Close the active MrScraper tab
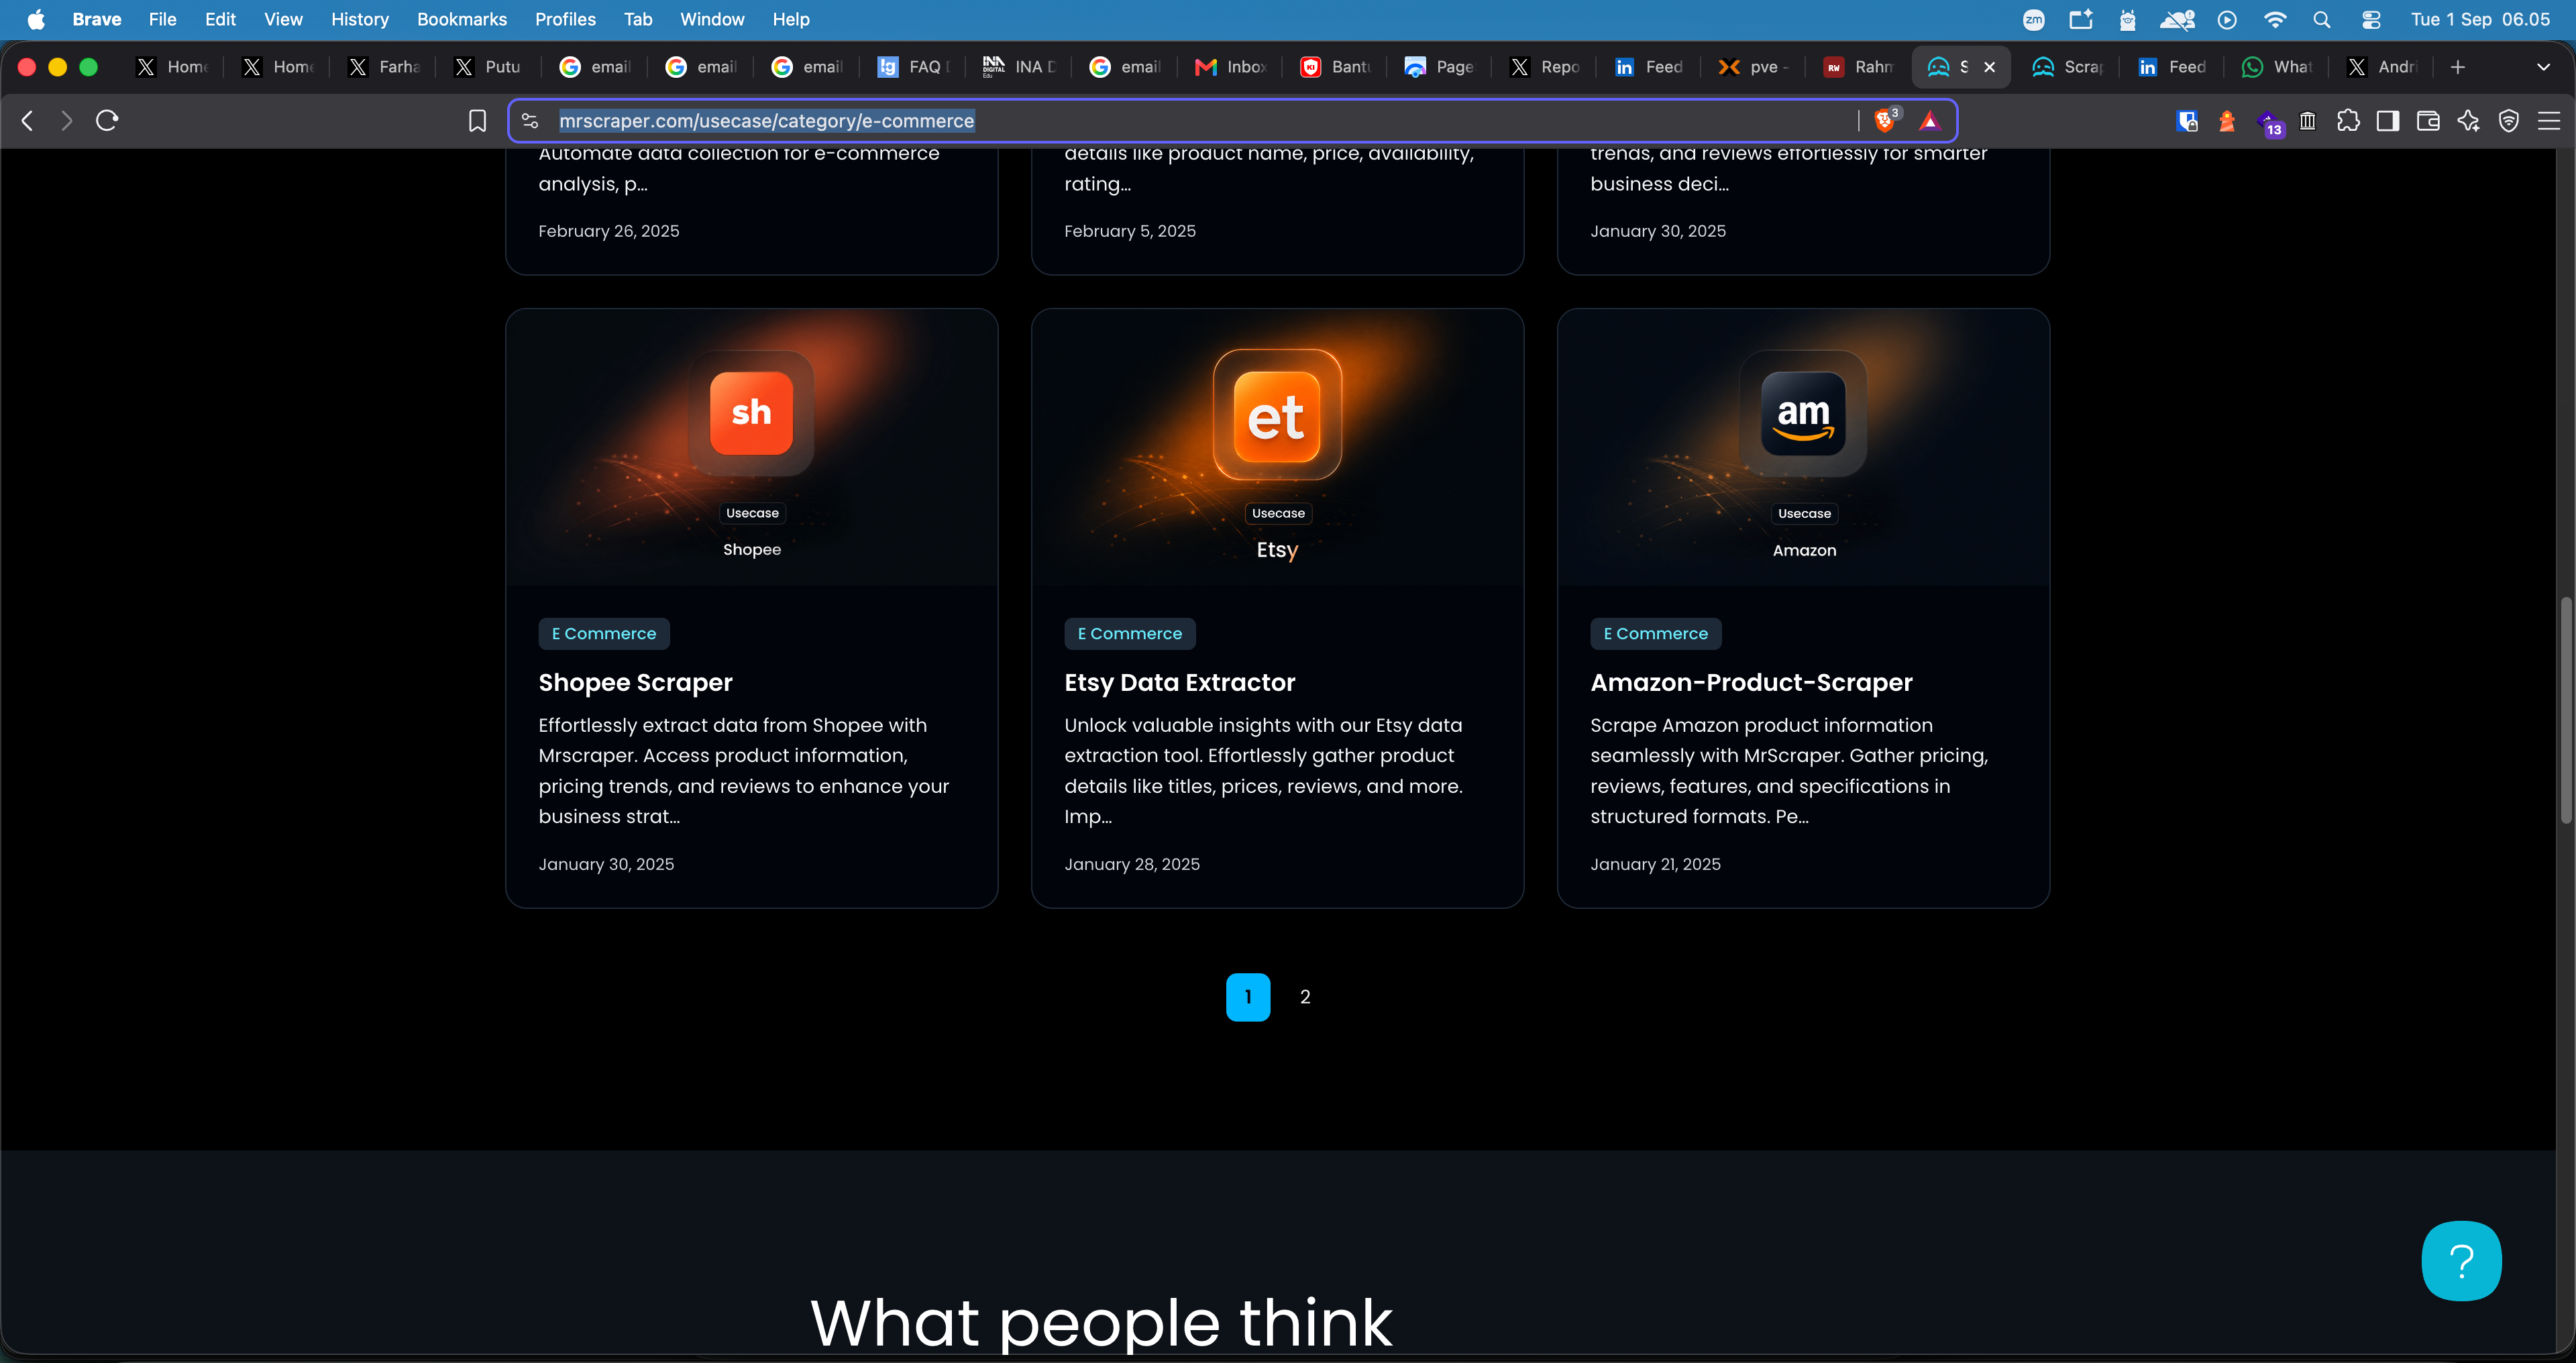 click(1990, 67)
